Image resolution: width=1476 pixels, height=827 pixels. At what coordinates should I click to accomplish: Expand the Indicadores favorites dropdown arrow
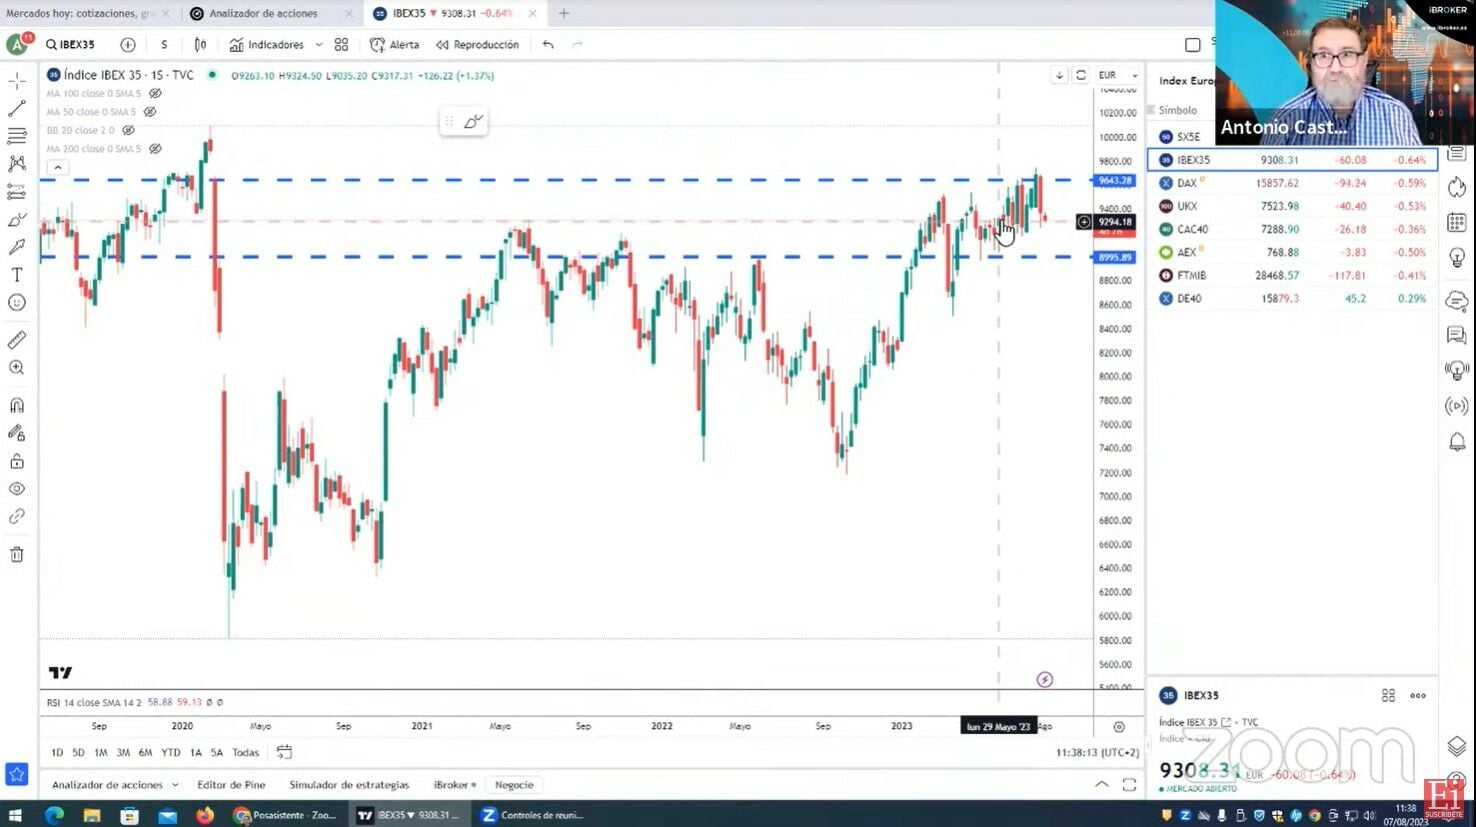coord(319,45)
